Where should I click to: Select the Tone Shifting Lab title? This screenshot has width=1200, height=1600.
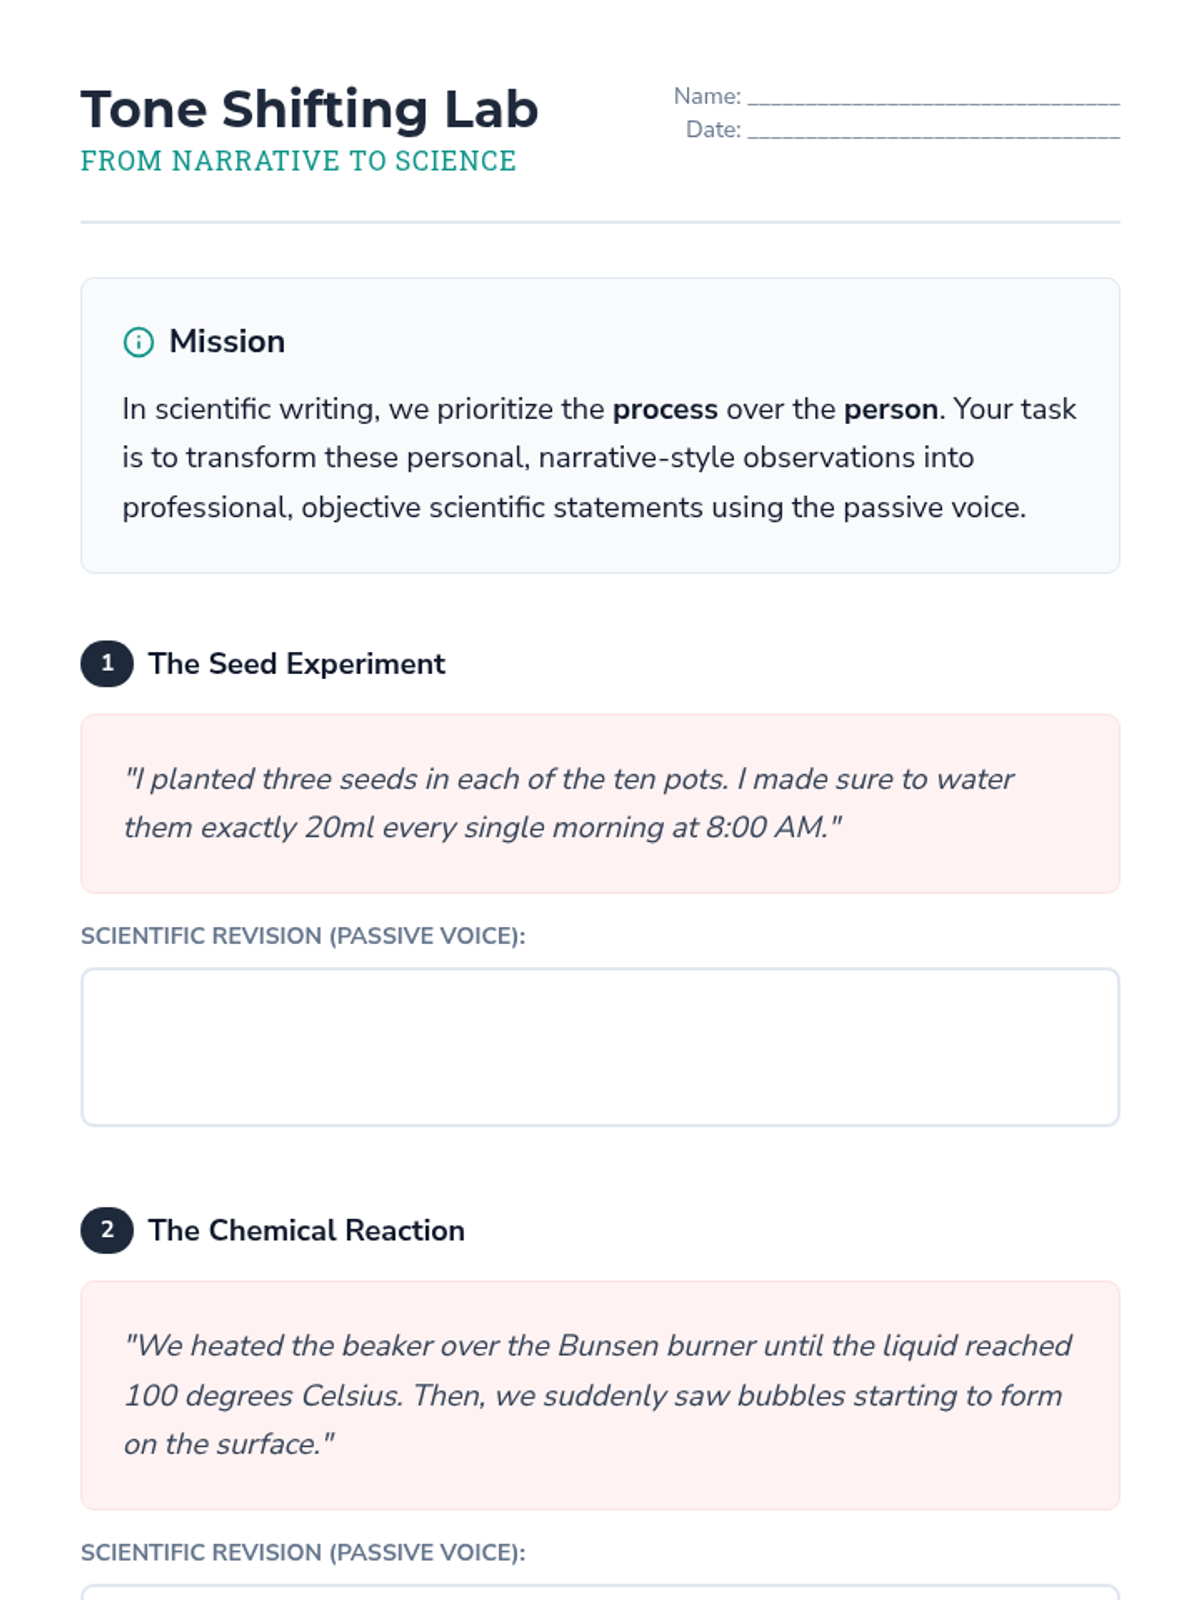(309, 109)
